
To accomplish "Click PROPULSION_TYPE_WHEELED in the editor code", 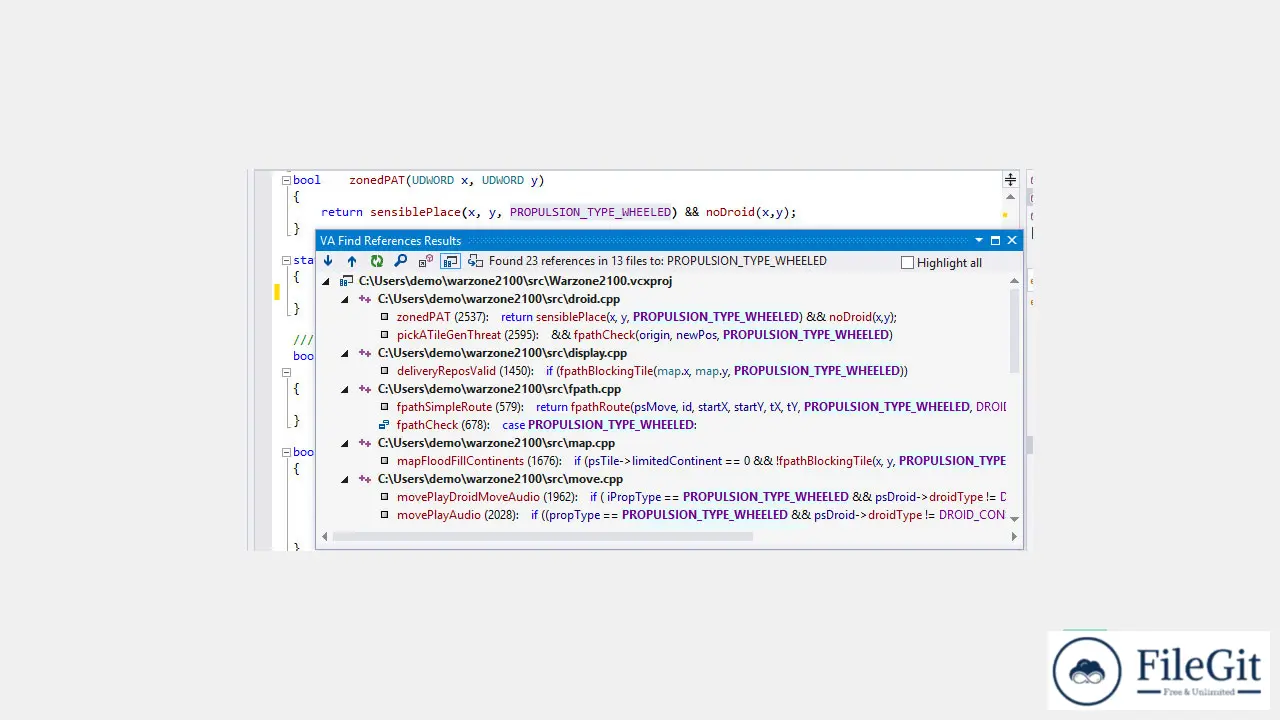I will coord(591,212).
